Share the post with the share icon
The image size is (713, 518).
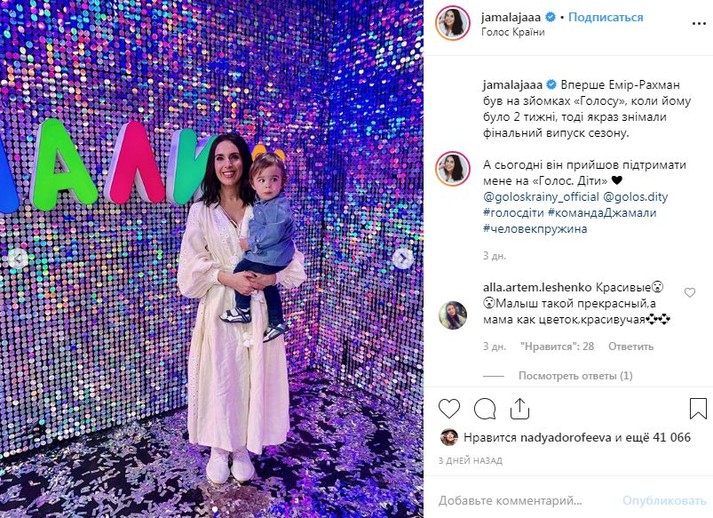pyautogui.click(x=520, y=408)
